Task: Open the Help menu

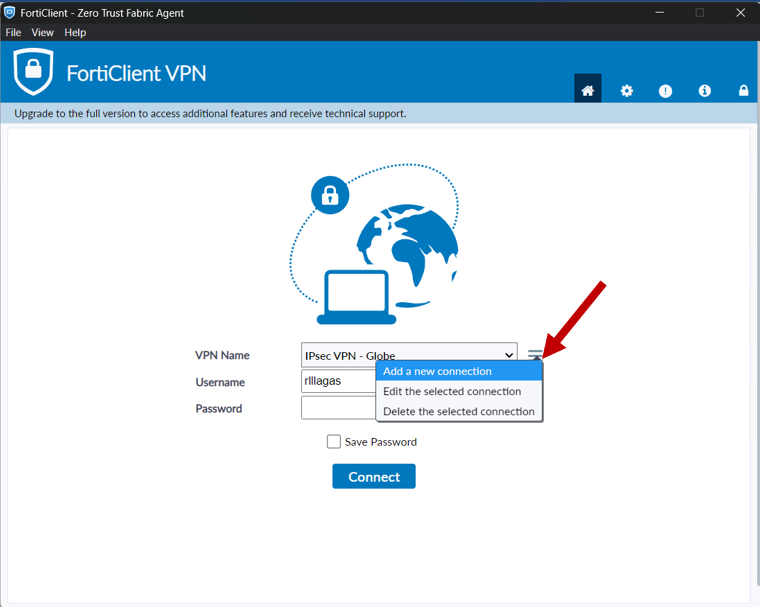Action: pos(75,32)
